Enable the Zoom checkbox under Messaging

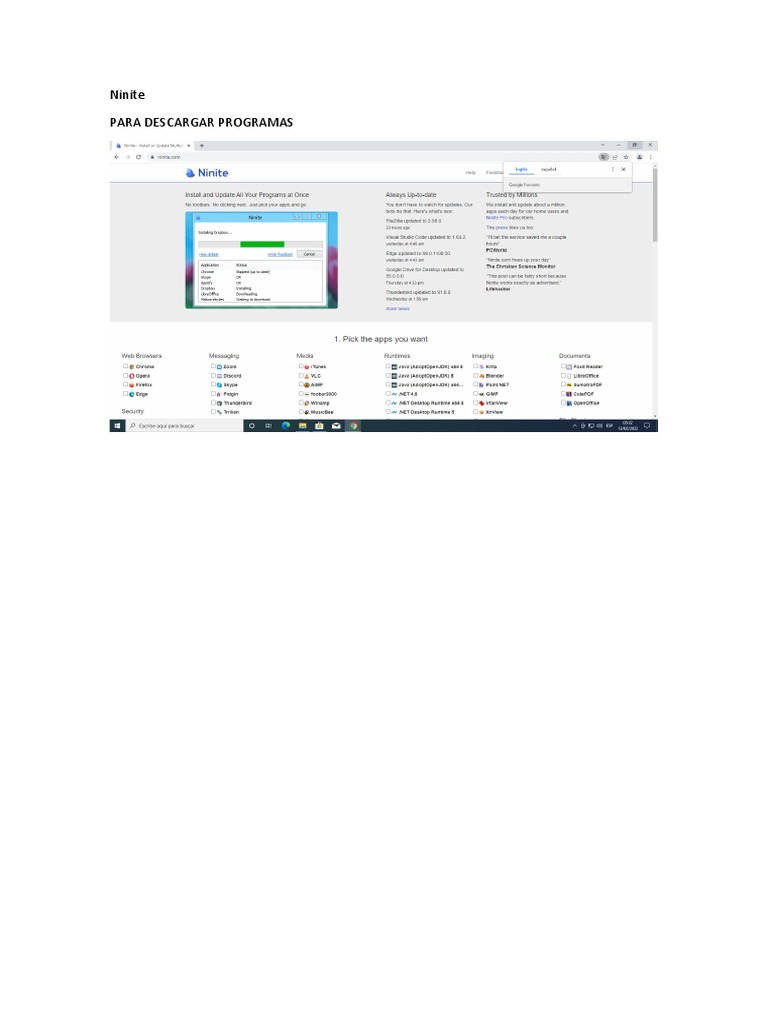click(213, 366)
